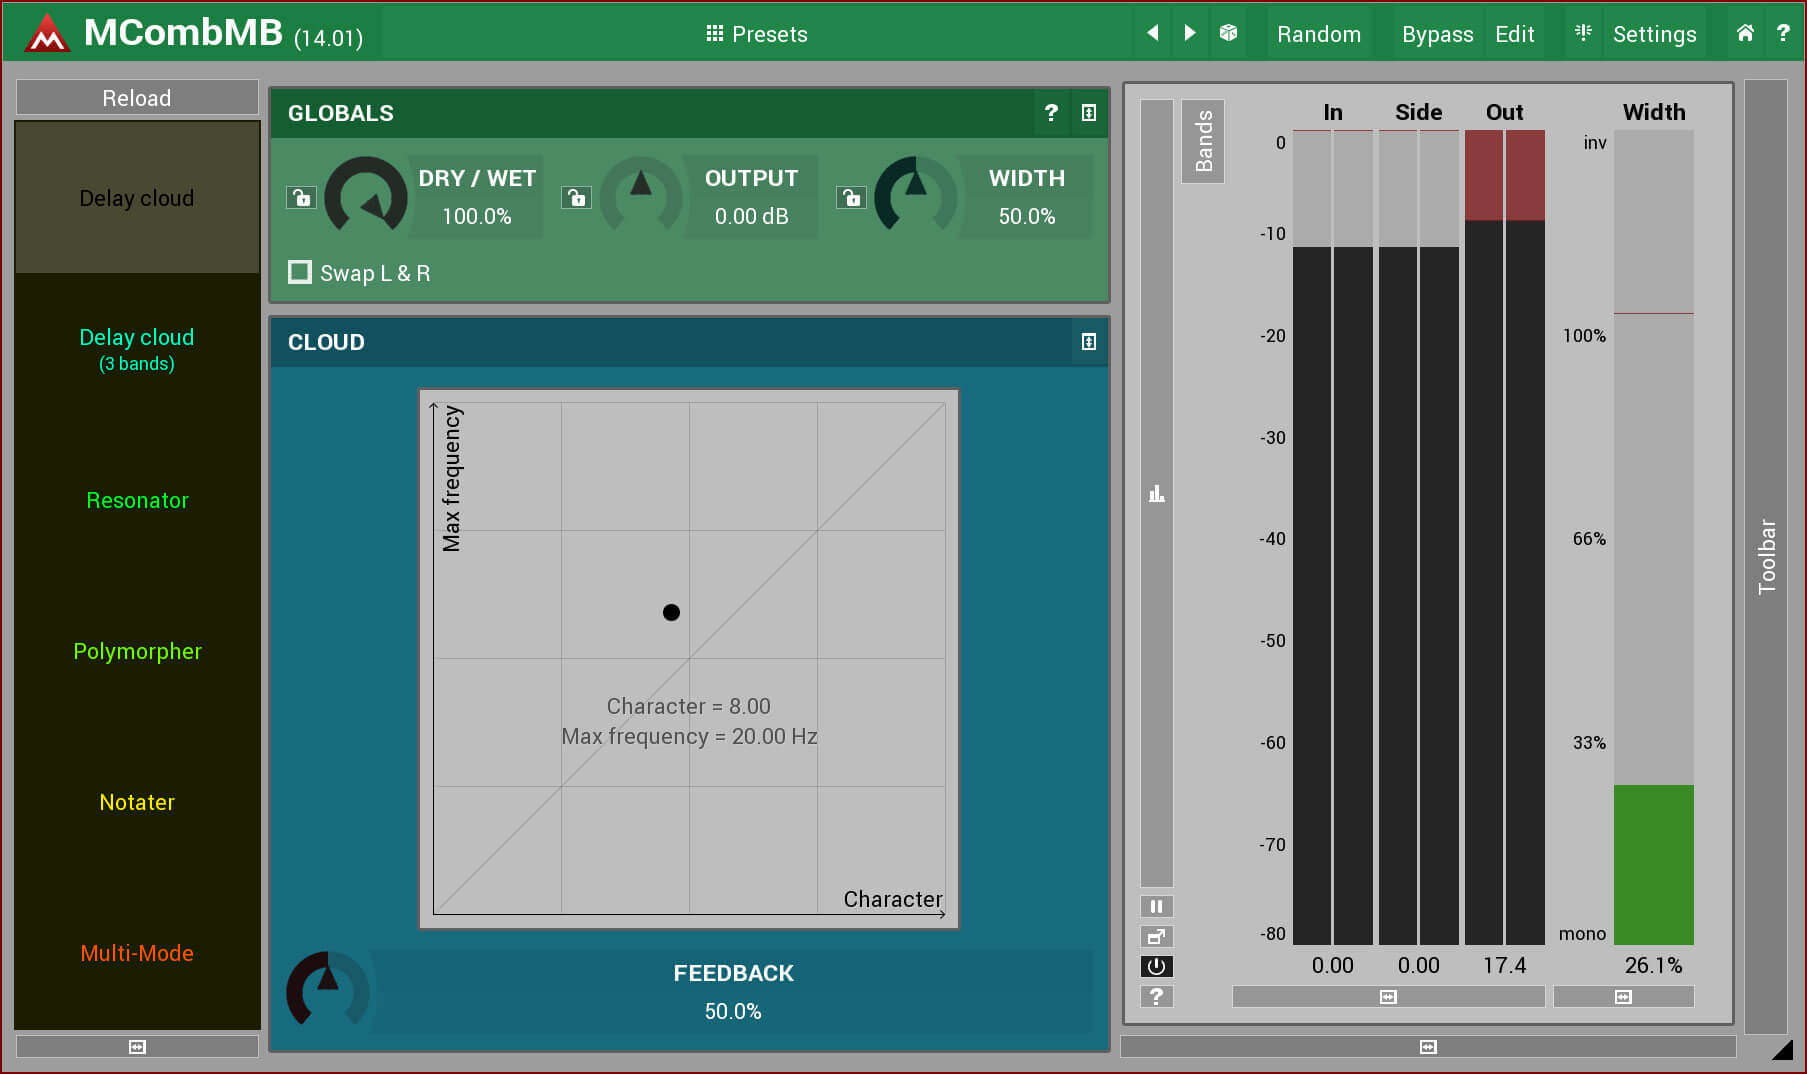Toggle the Bypass button

click(x=1437, y=34)
